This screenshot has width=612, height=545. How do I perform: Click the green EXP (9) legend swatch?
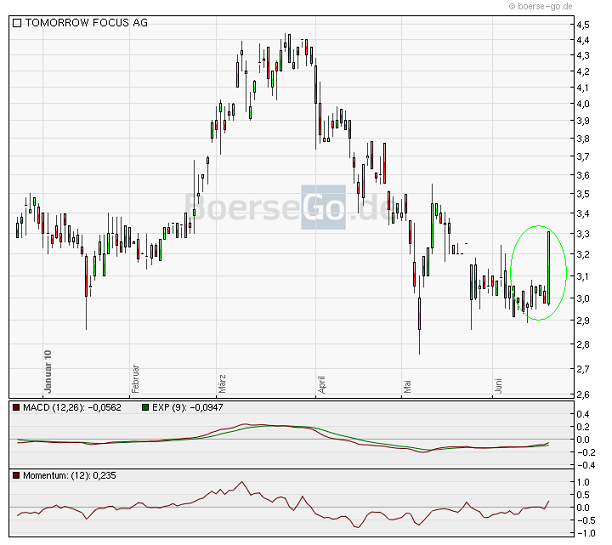(146, 408)
